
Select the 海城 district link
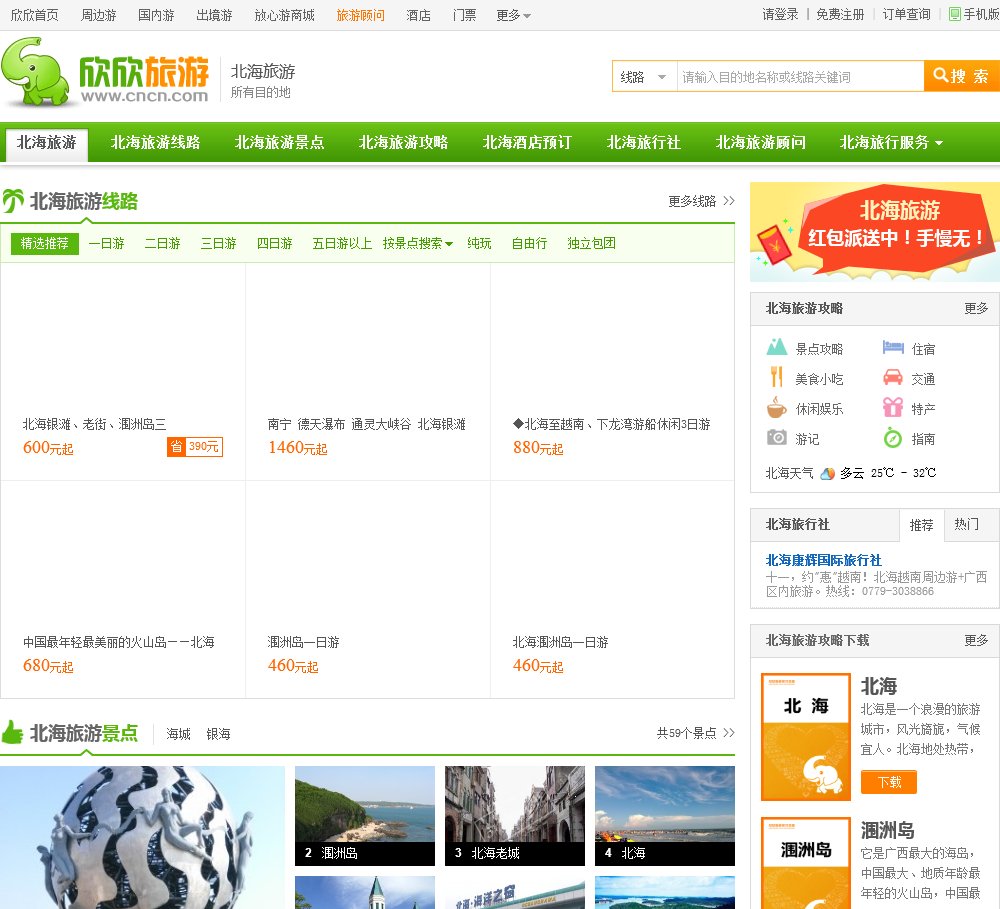tap(179, 734)
